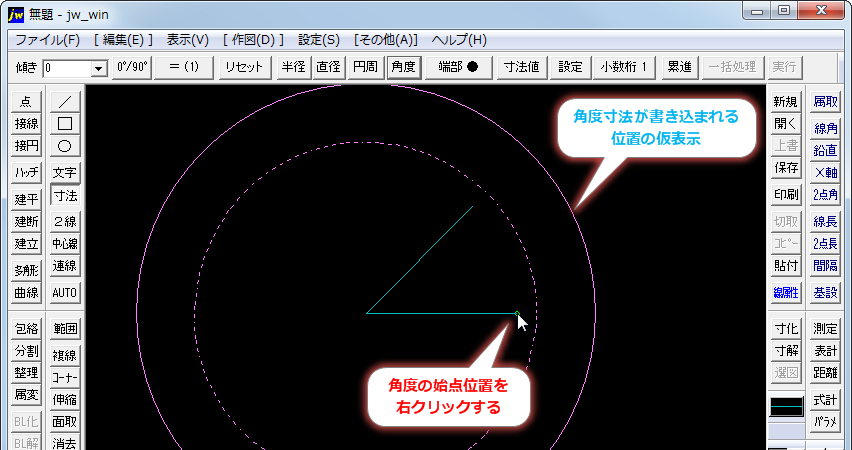Cycle the 小数桁 1 decimal places button
This screenshot has width=852, height=450.
[624, 67]
